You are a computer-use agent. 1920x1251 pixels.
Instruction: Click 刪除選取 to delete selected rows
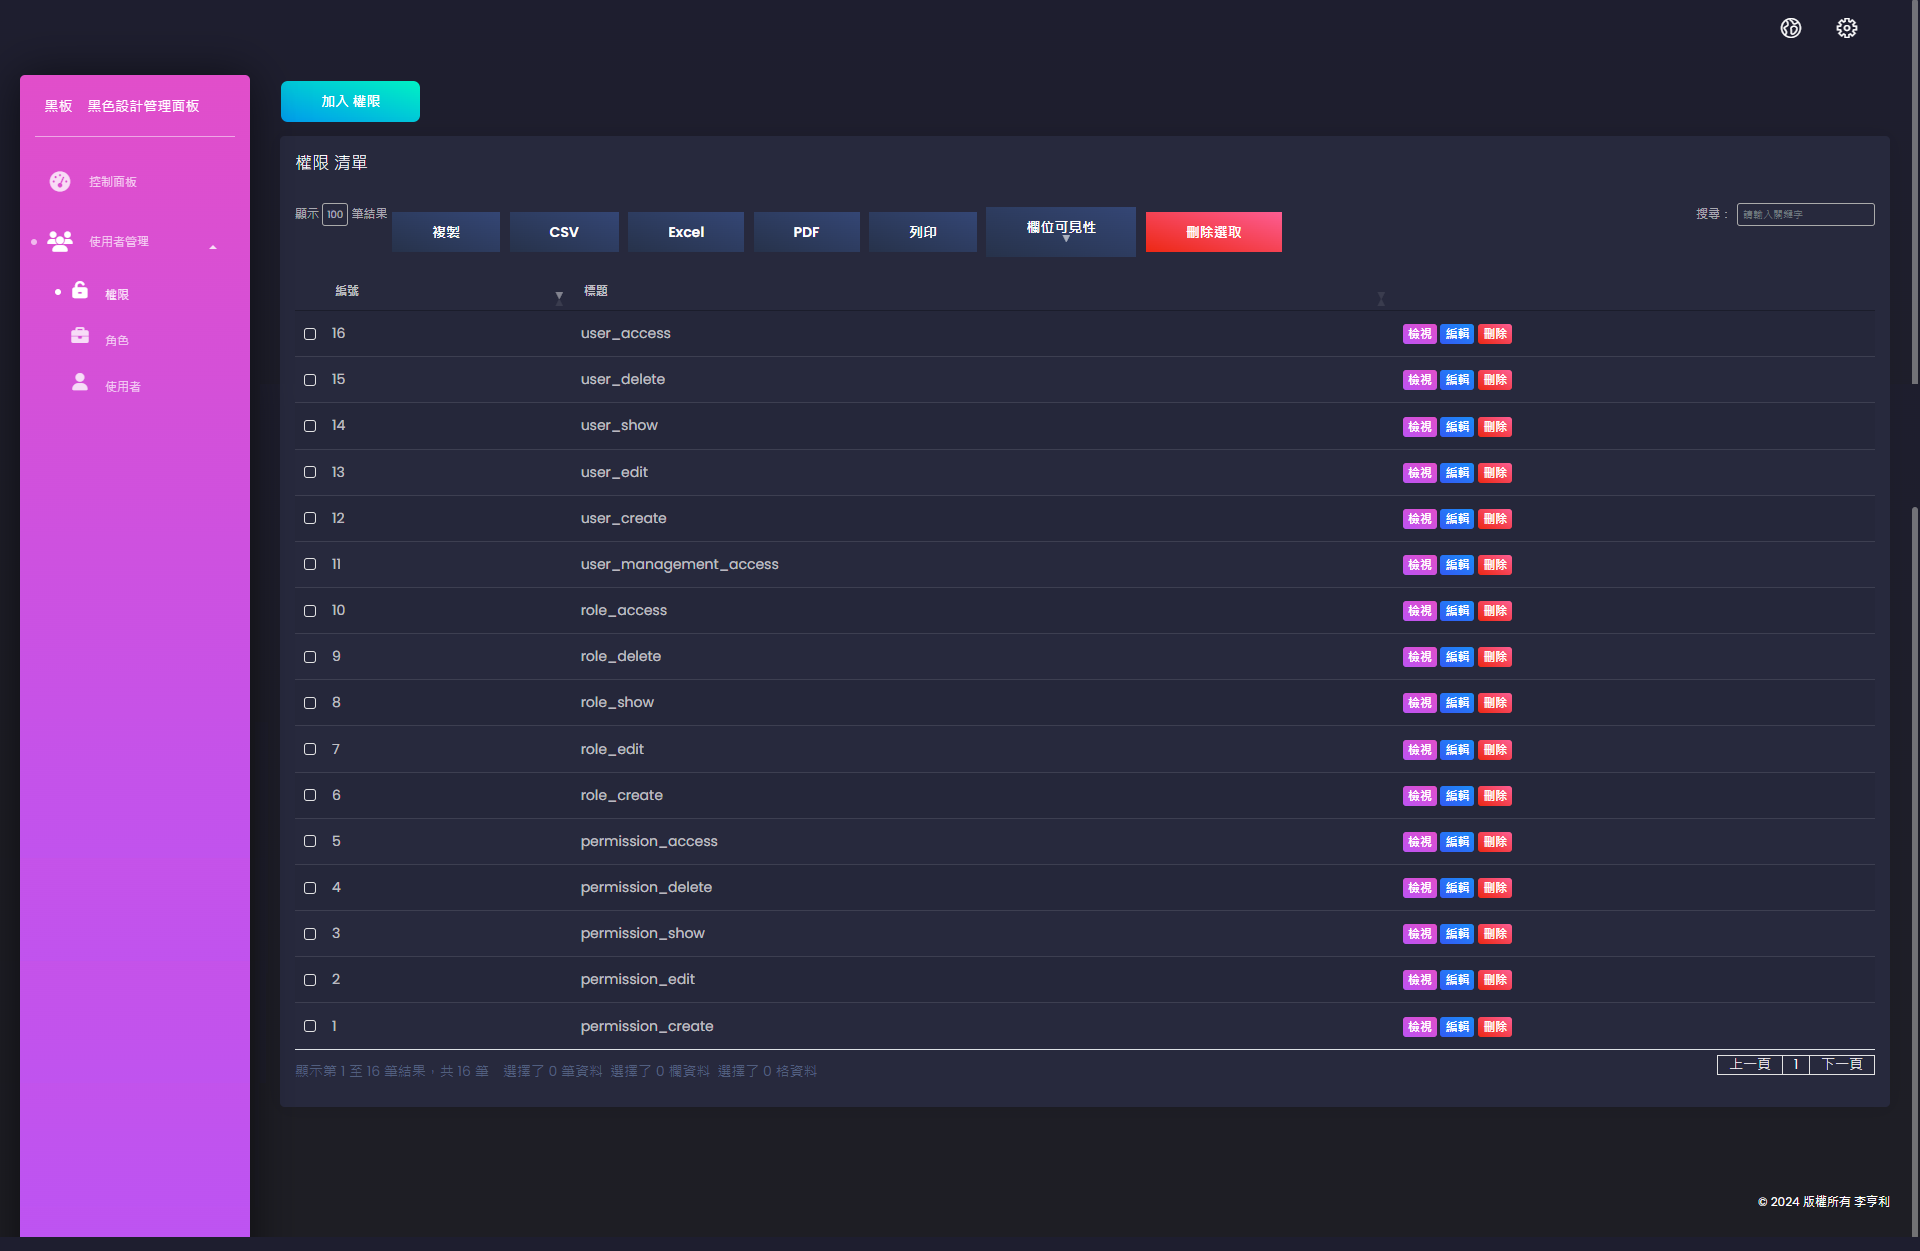point(1213,231)
